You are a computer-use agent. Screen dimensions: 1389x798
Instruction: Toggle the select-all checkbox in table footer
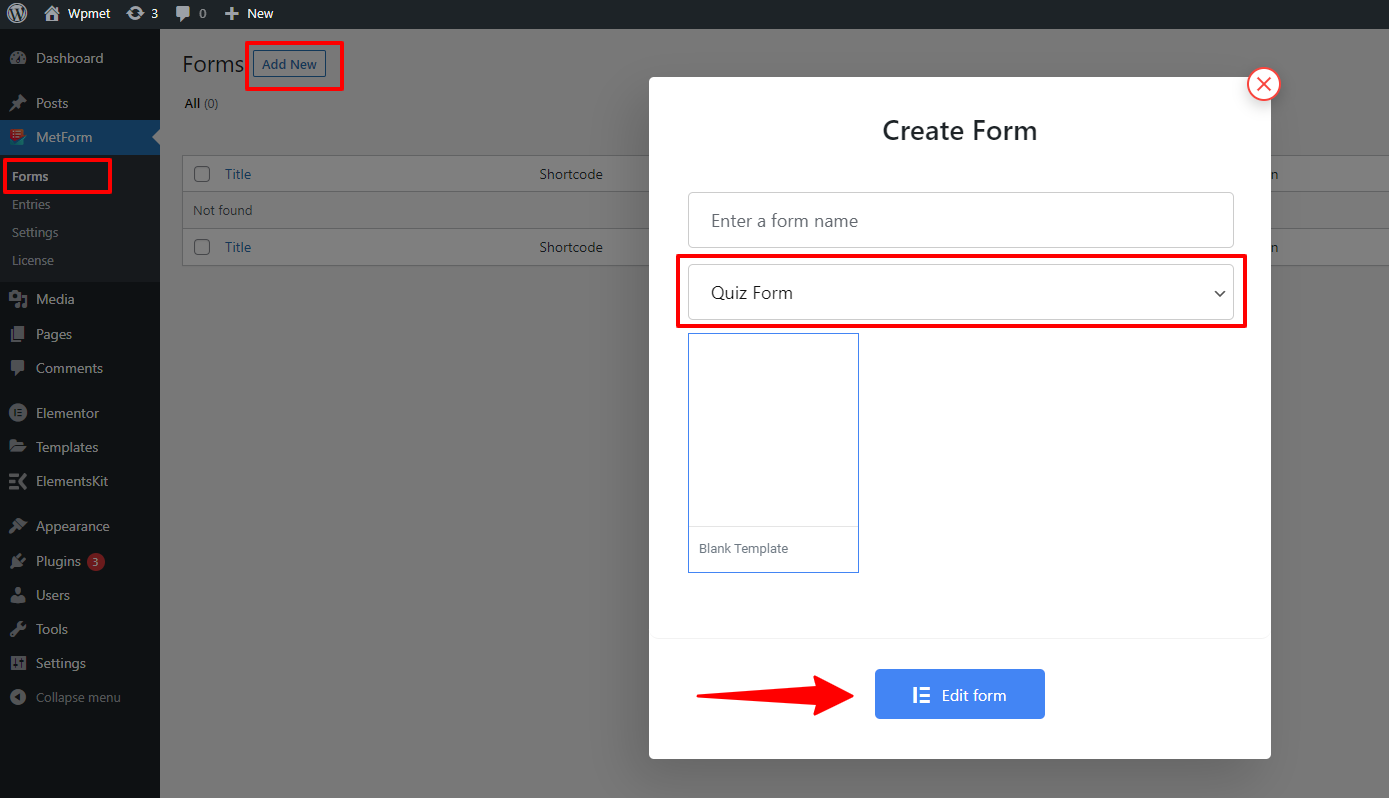202,247
